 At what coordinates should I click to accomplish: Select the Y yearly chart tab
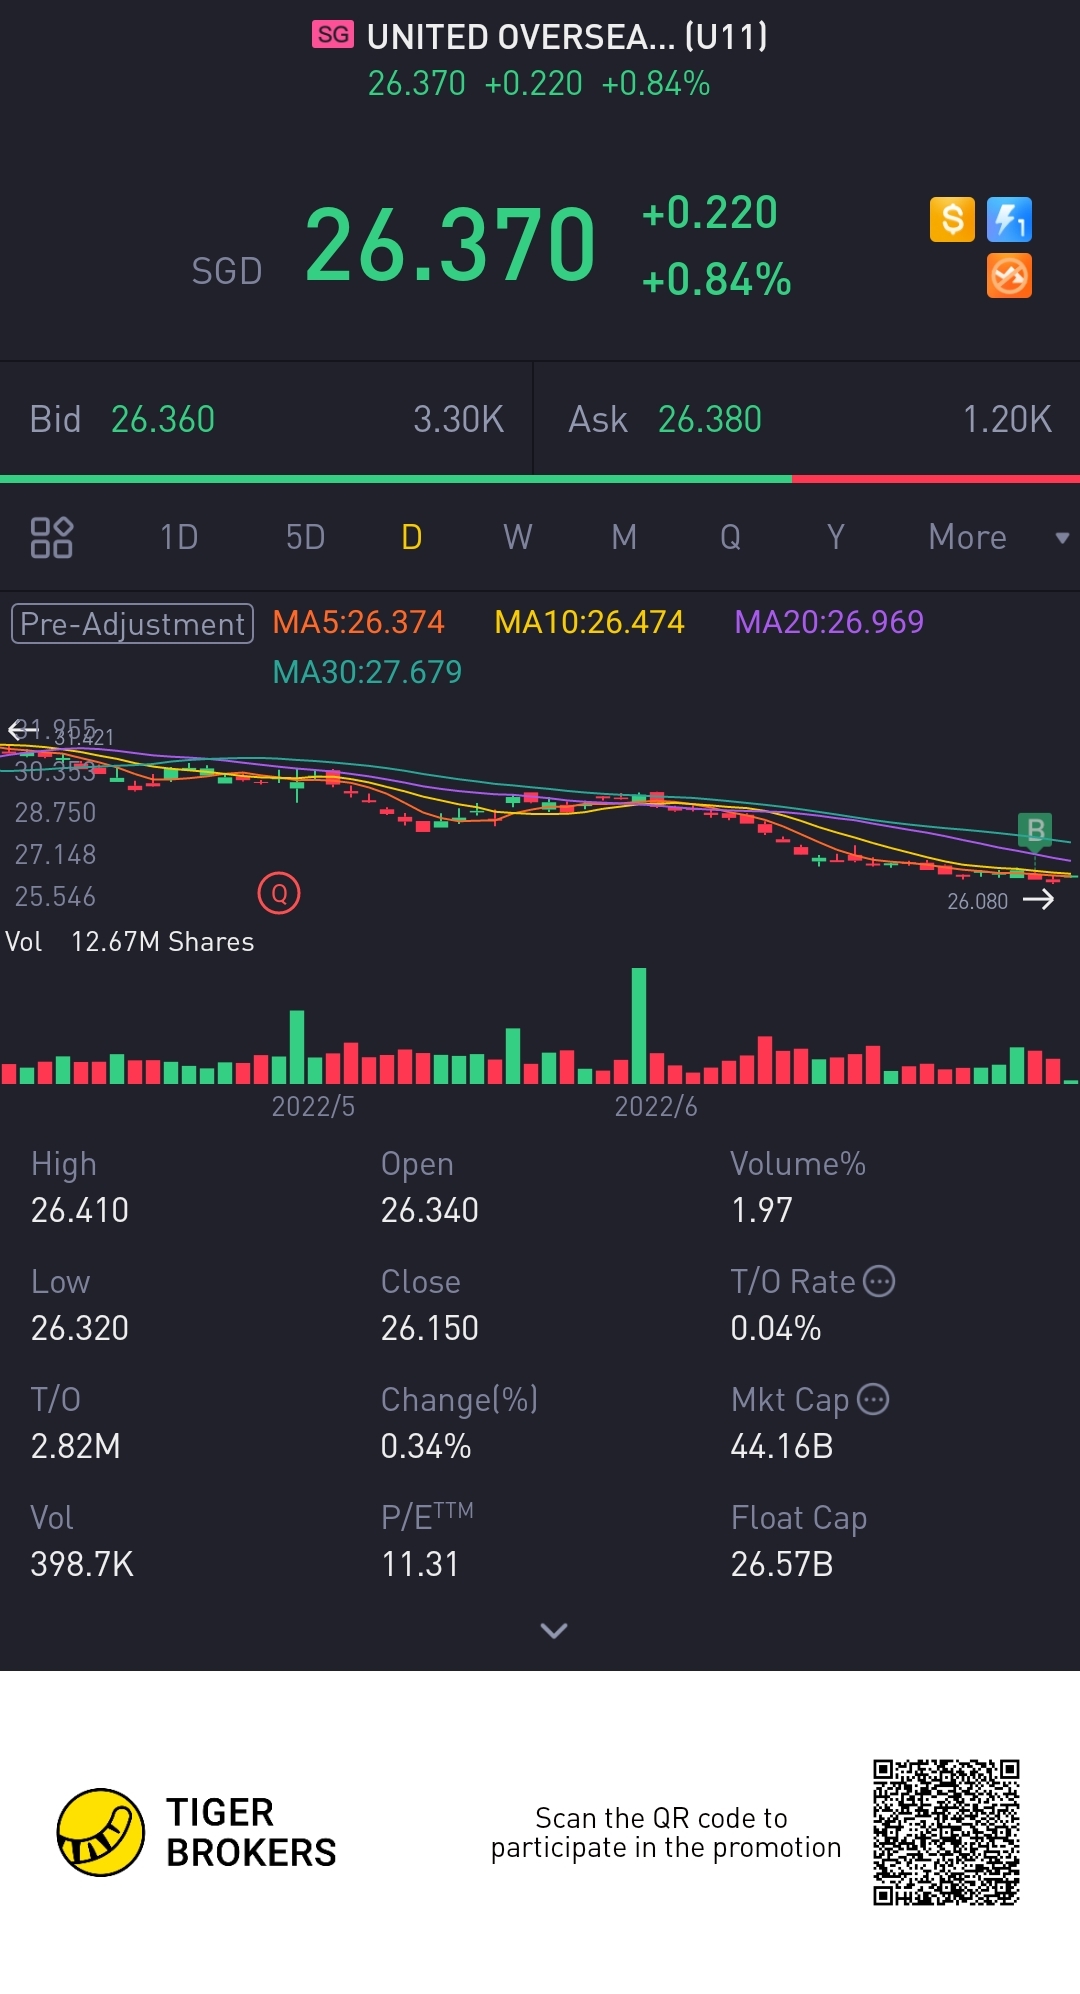(x=836, y=537)
